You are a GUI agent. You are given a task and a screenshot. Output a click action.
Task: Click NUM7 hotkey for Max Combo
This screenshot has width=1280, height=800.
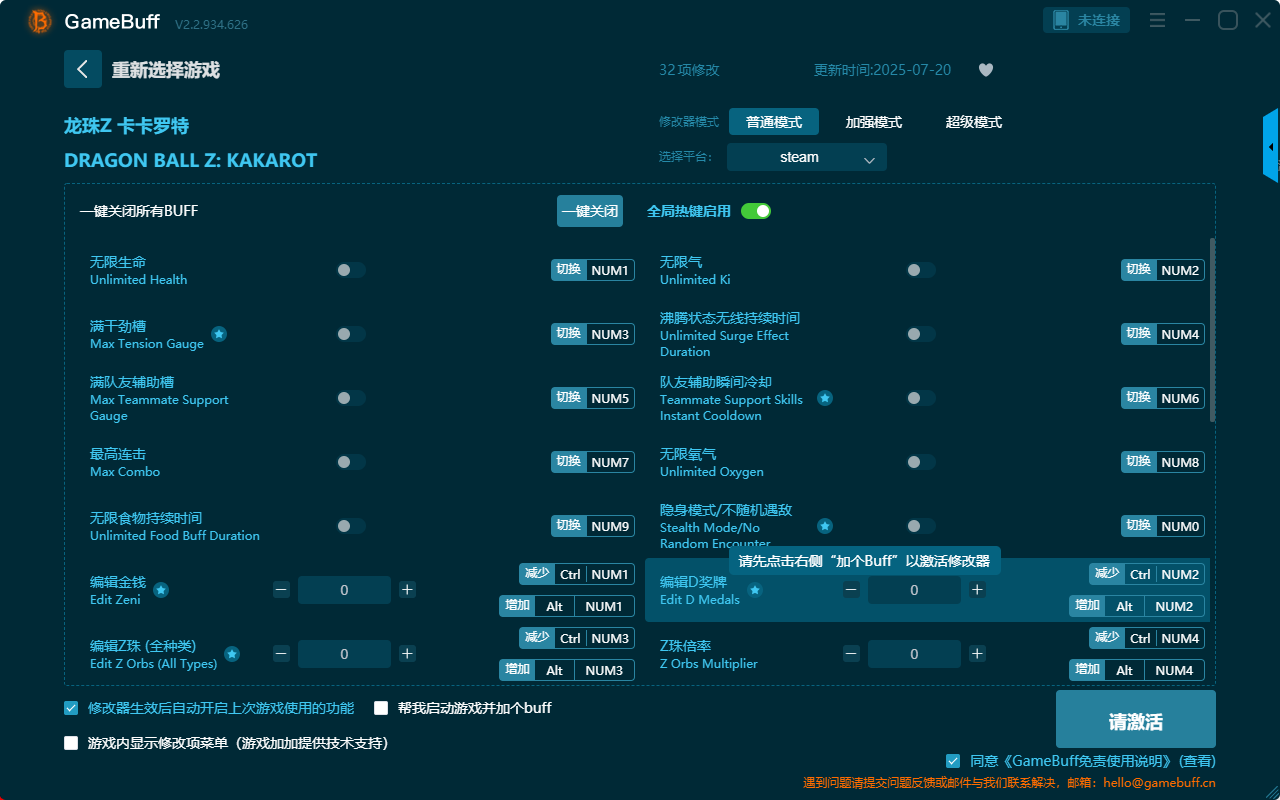[x=610, y=462]
